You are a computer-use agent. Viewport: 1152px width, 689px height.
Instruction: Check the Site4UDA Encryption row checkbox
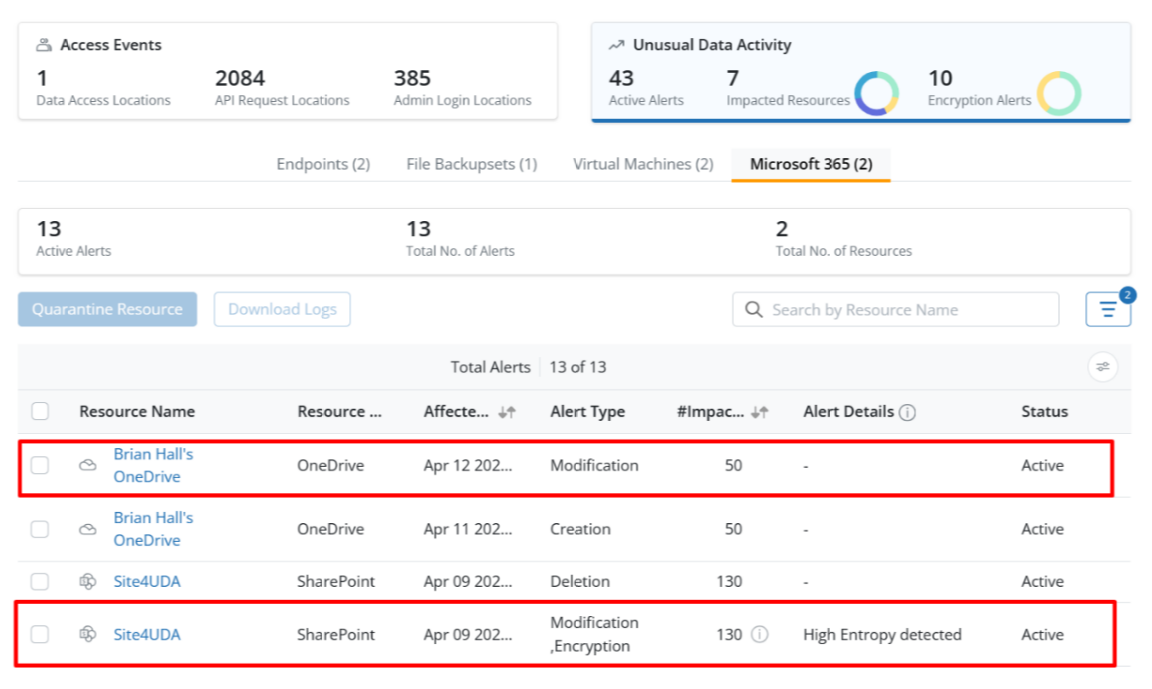(x=40, y=634)
